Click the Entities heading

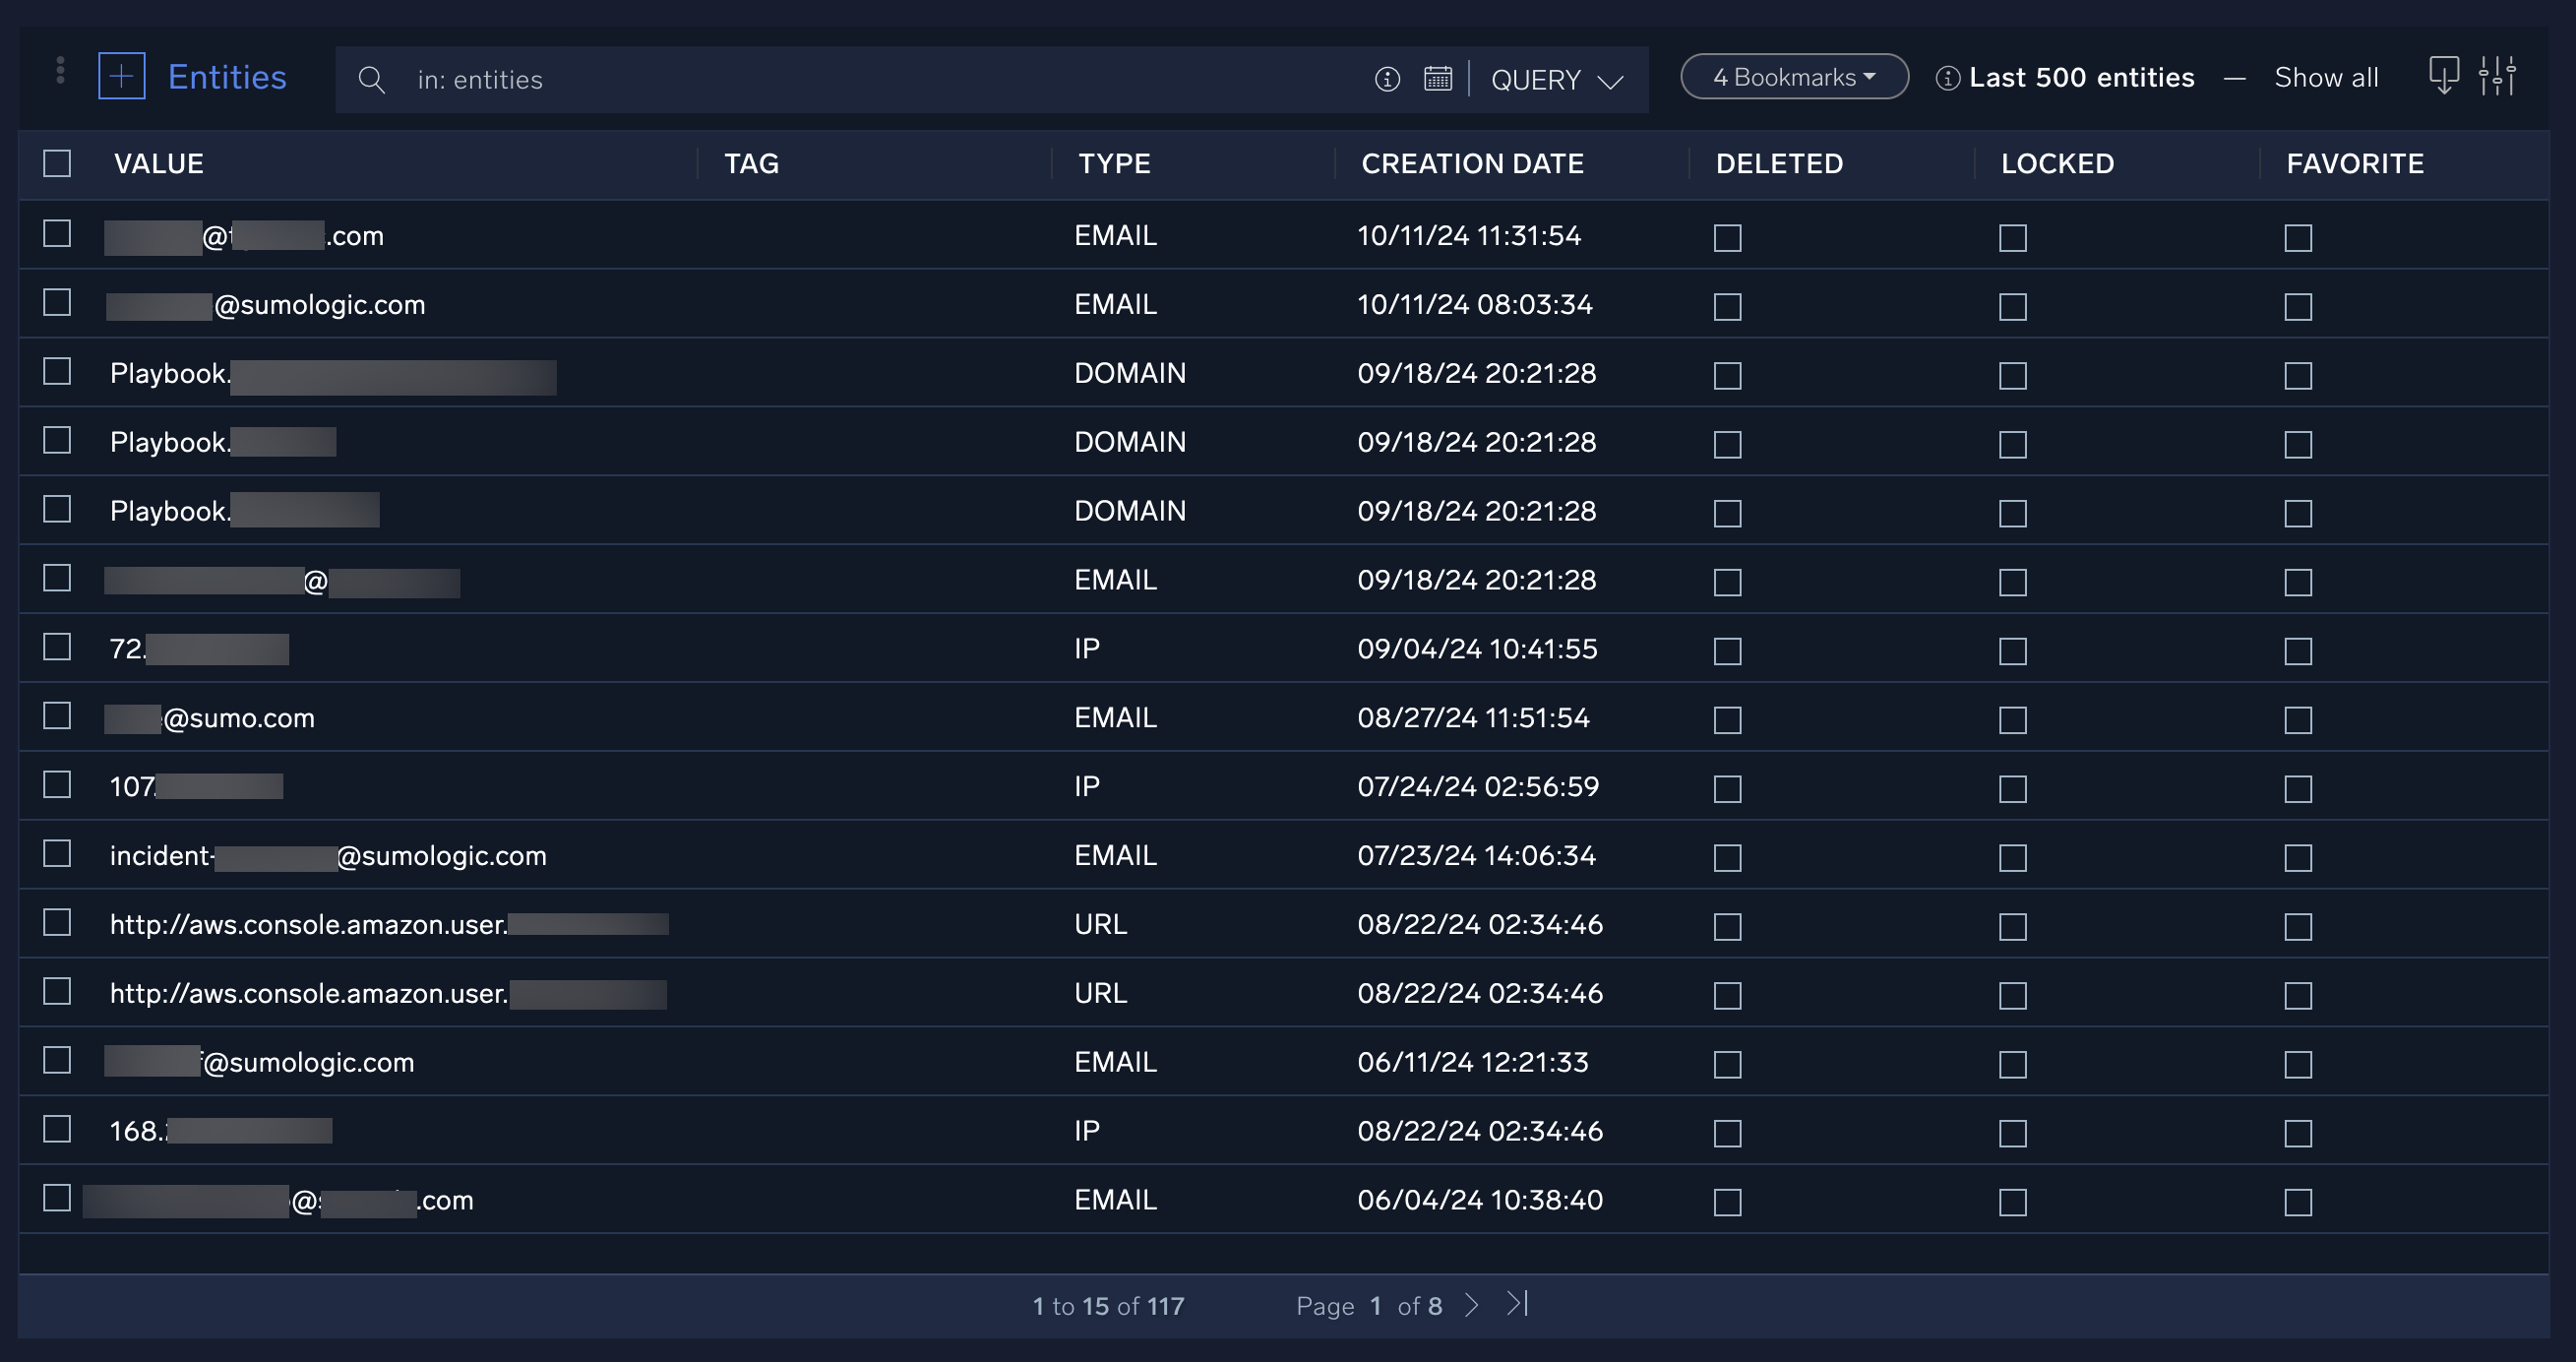pos(226,76)
